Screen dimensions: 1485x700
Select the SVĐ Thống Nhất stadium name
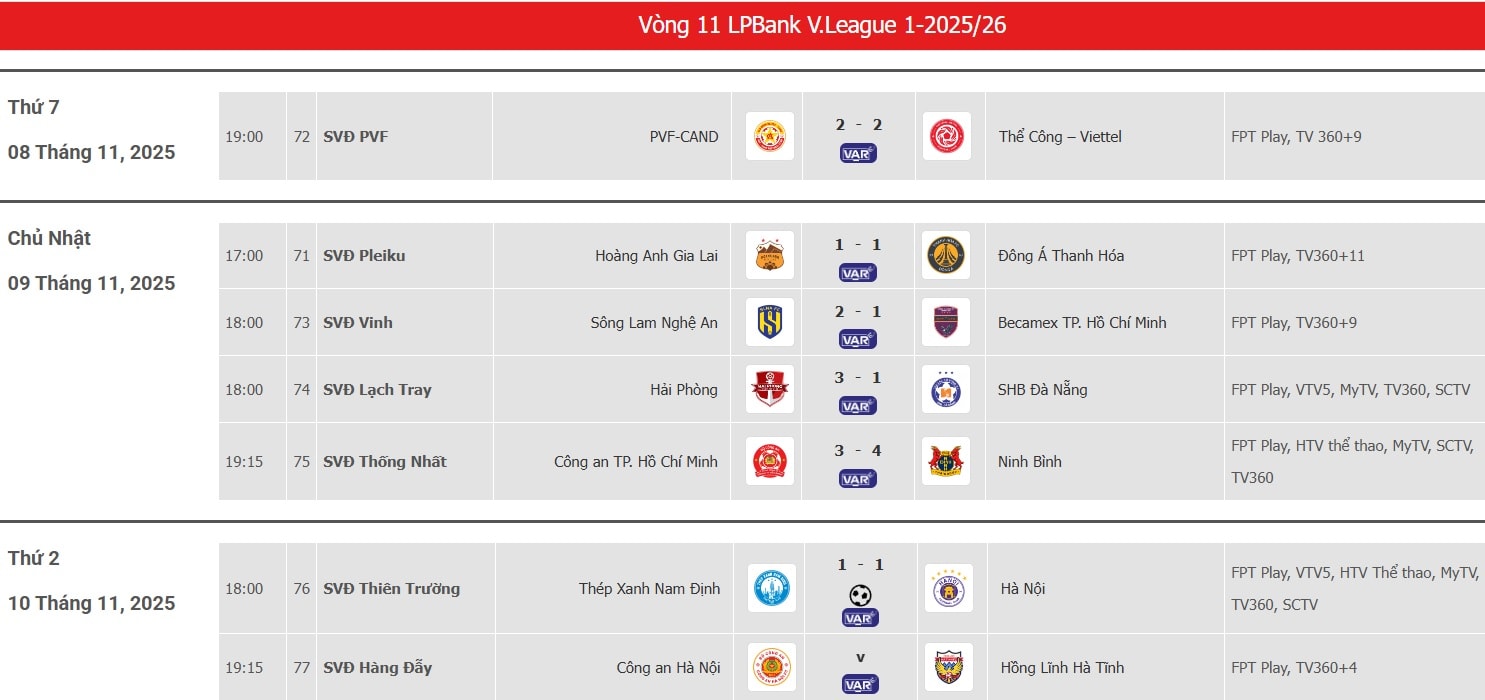(x=385, y=461)
